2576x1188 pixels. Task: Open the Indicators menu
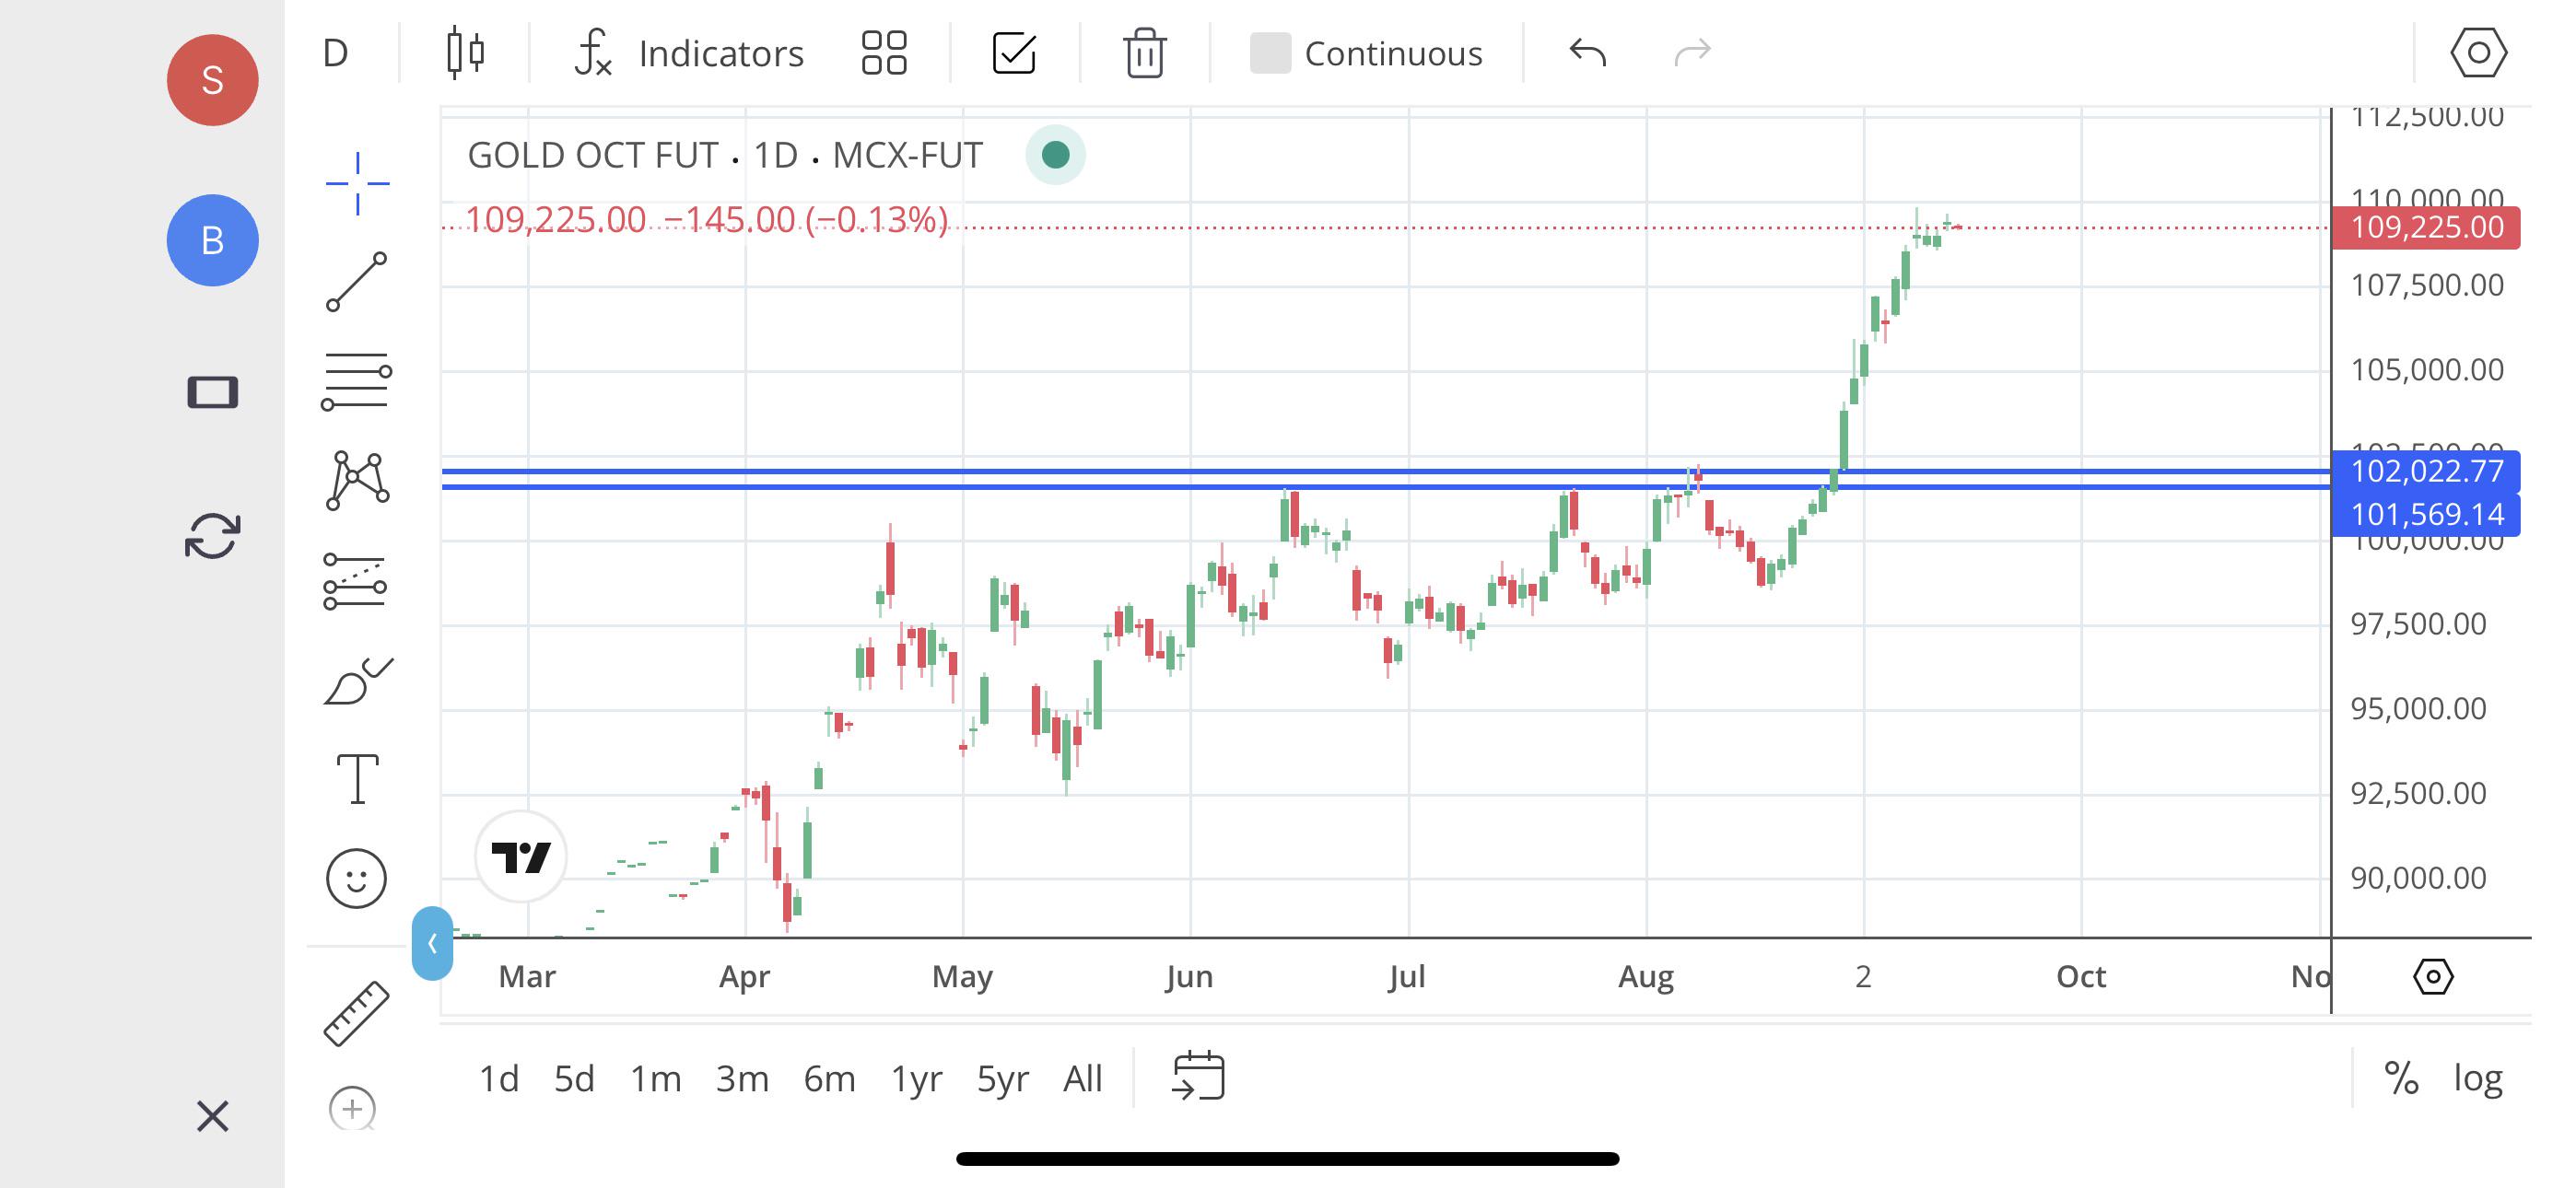coord(689,53)
